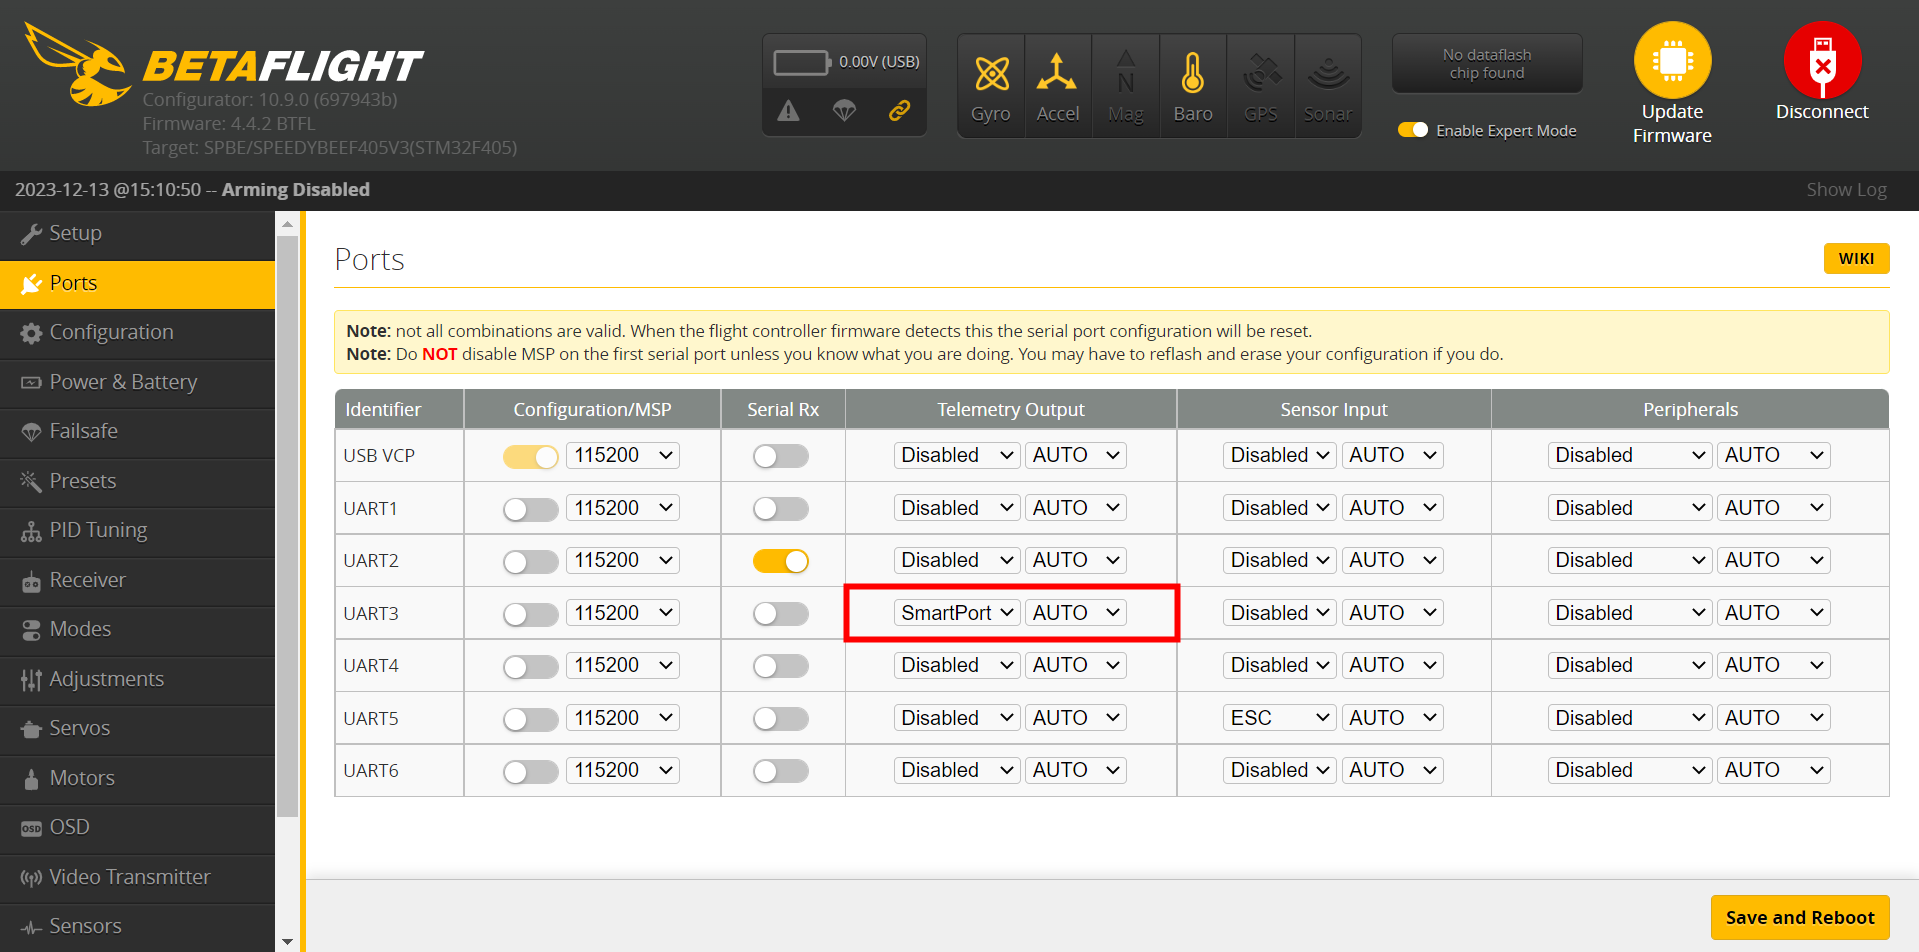The width and height of the screenshot is (1919, 952).
Task: Click the No dataflash chip found box
Action: pyautogui.click(x=1487, y=64)
